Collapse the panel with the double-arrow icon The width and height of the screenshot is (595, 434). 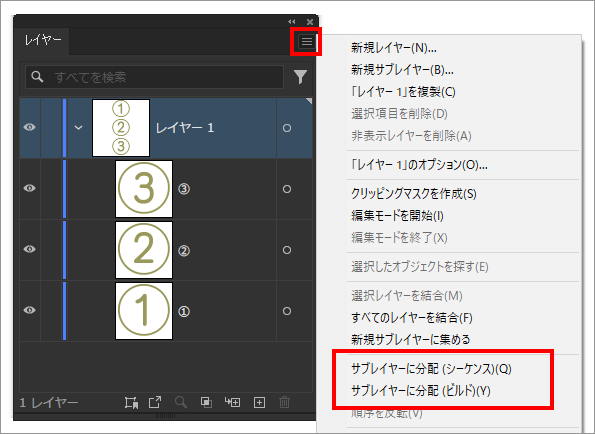tap(291, 22)
